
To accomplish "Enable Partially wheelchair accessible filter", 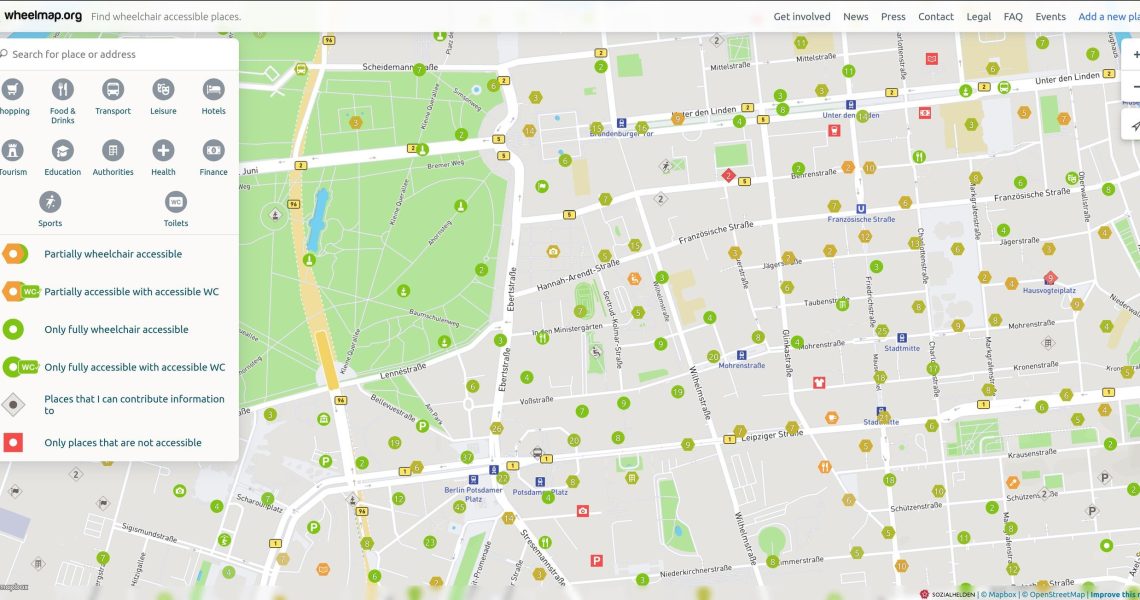I will [x=112, y=254].
